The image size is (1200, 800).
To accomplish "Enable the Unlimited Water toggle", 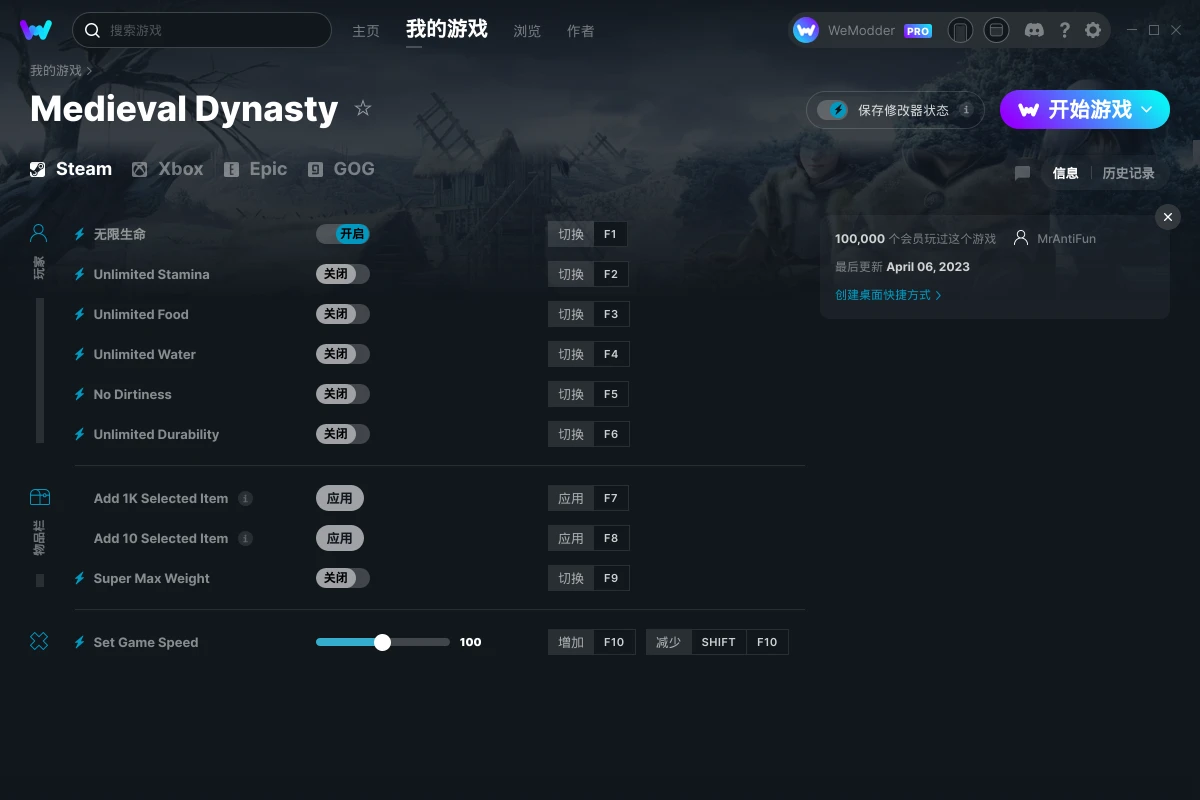I will tap(343, 354).
